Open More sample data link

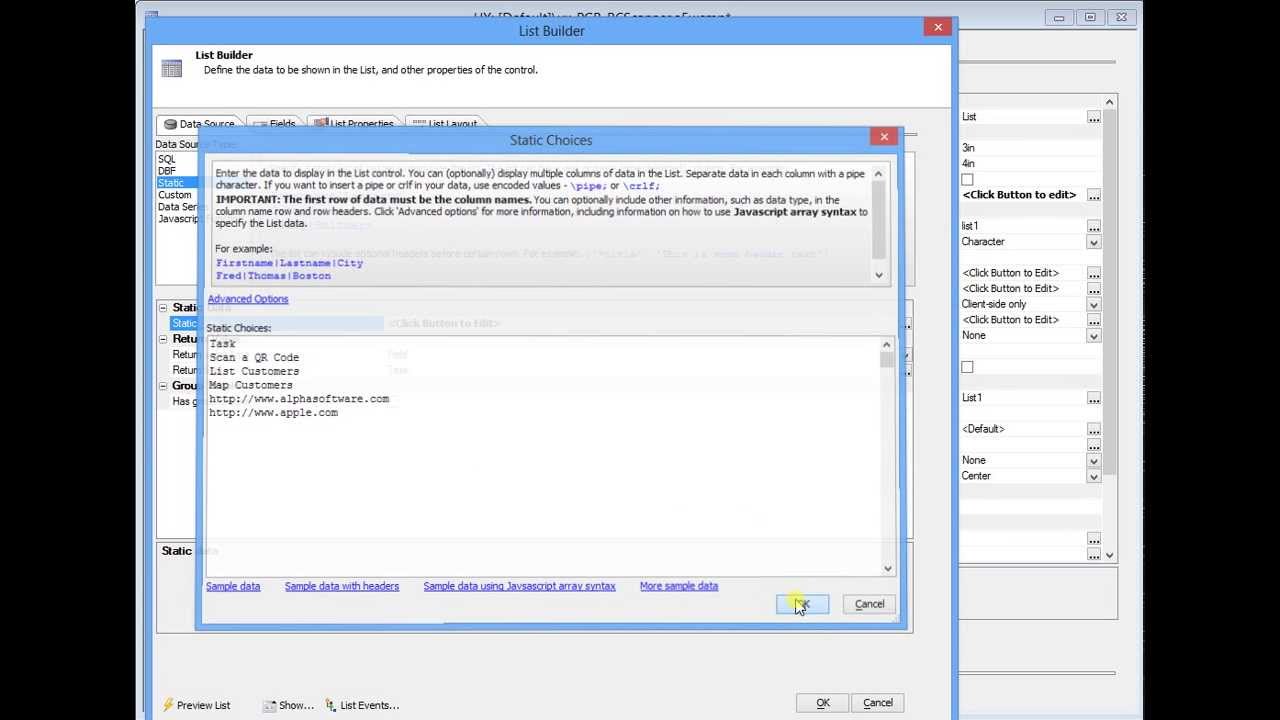click(x=679, y=586)
